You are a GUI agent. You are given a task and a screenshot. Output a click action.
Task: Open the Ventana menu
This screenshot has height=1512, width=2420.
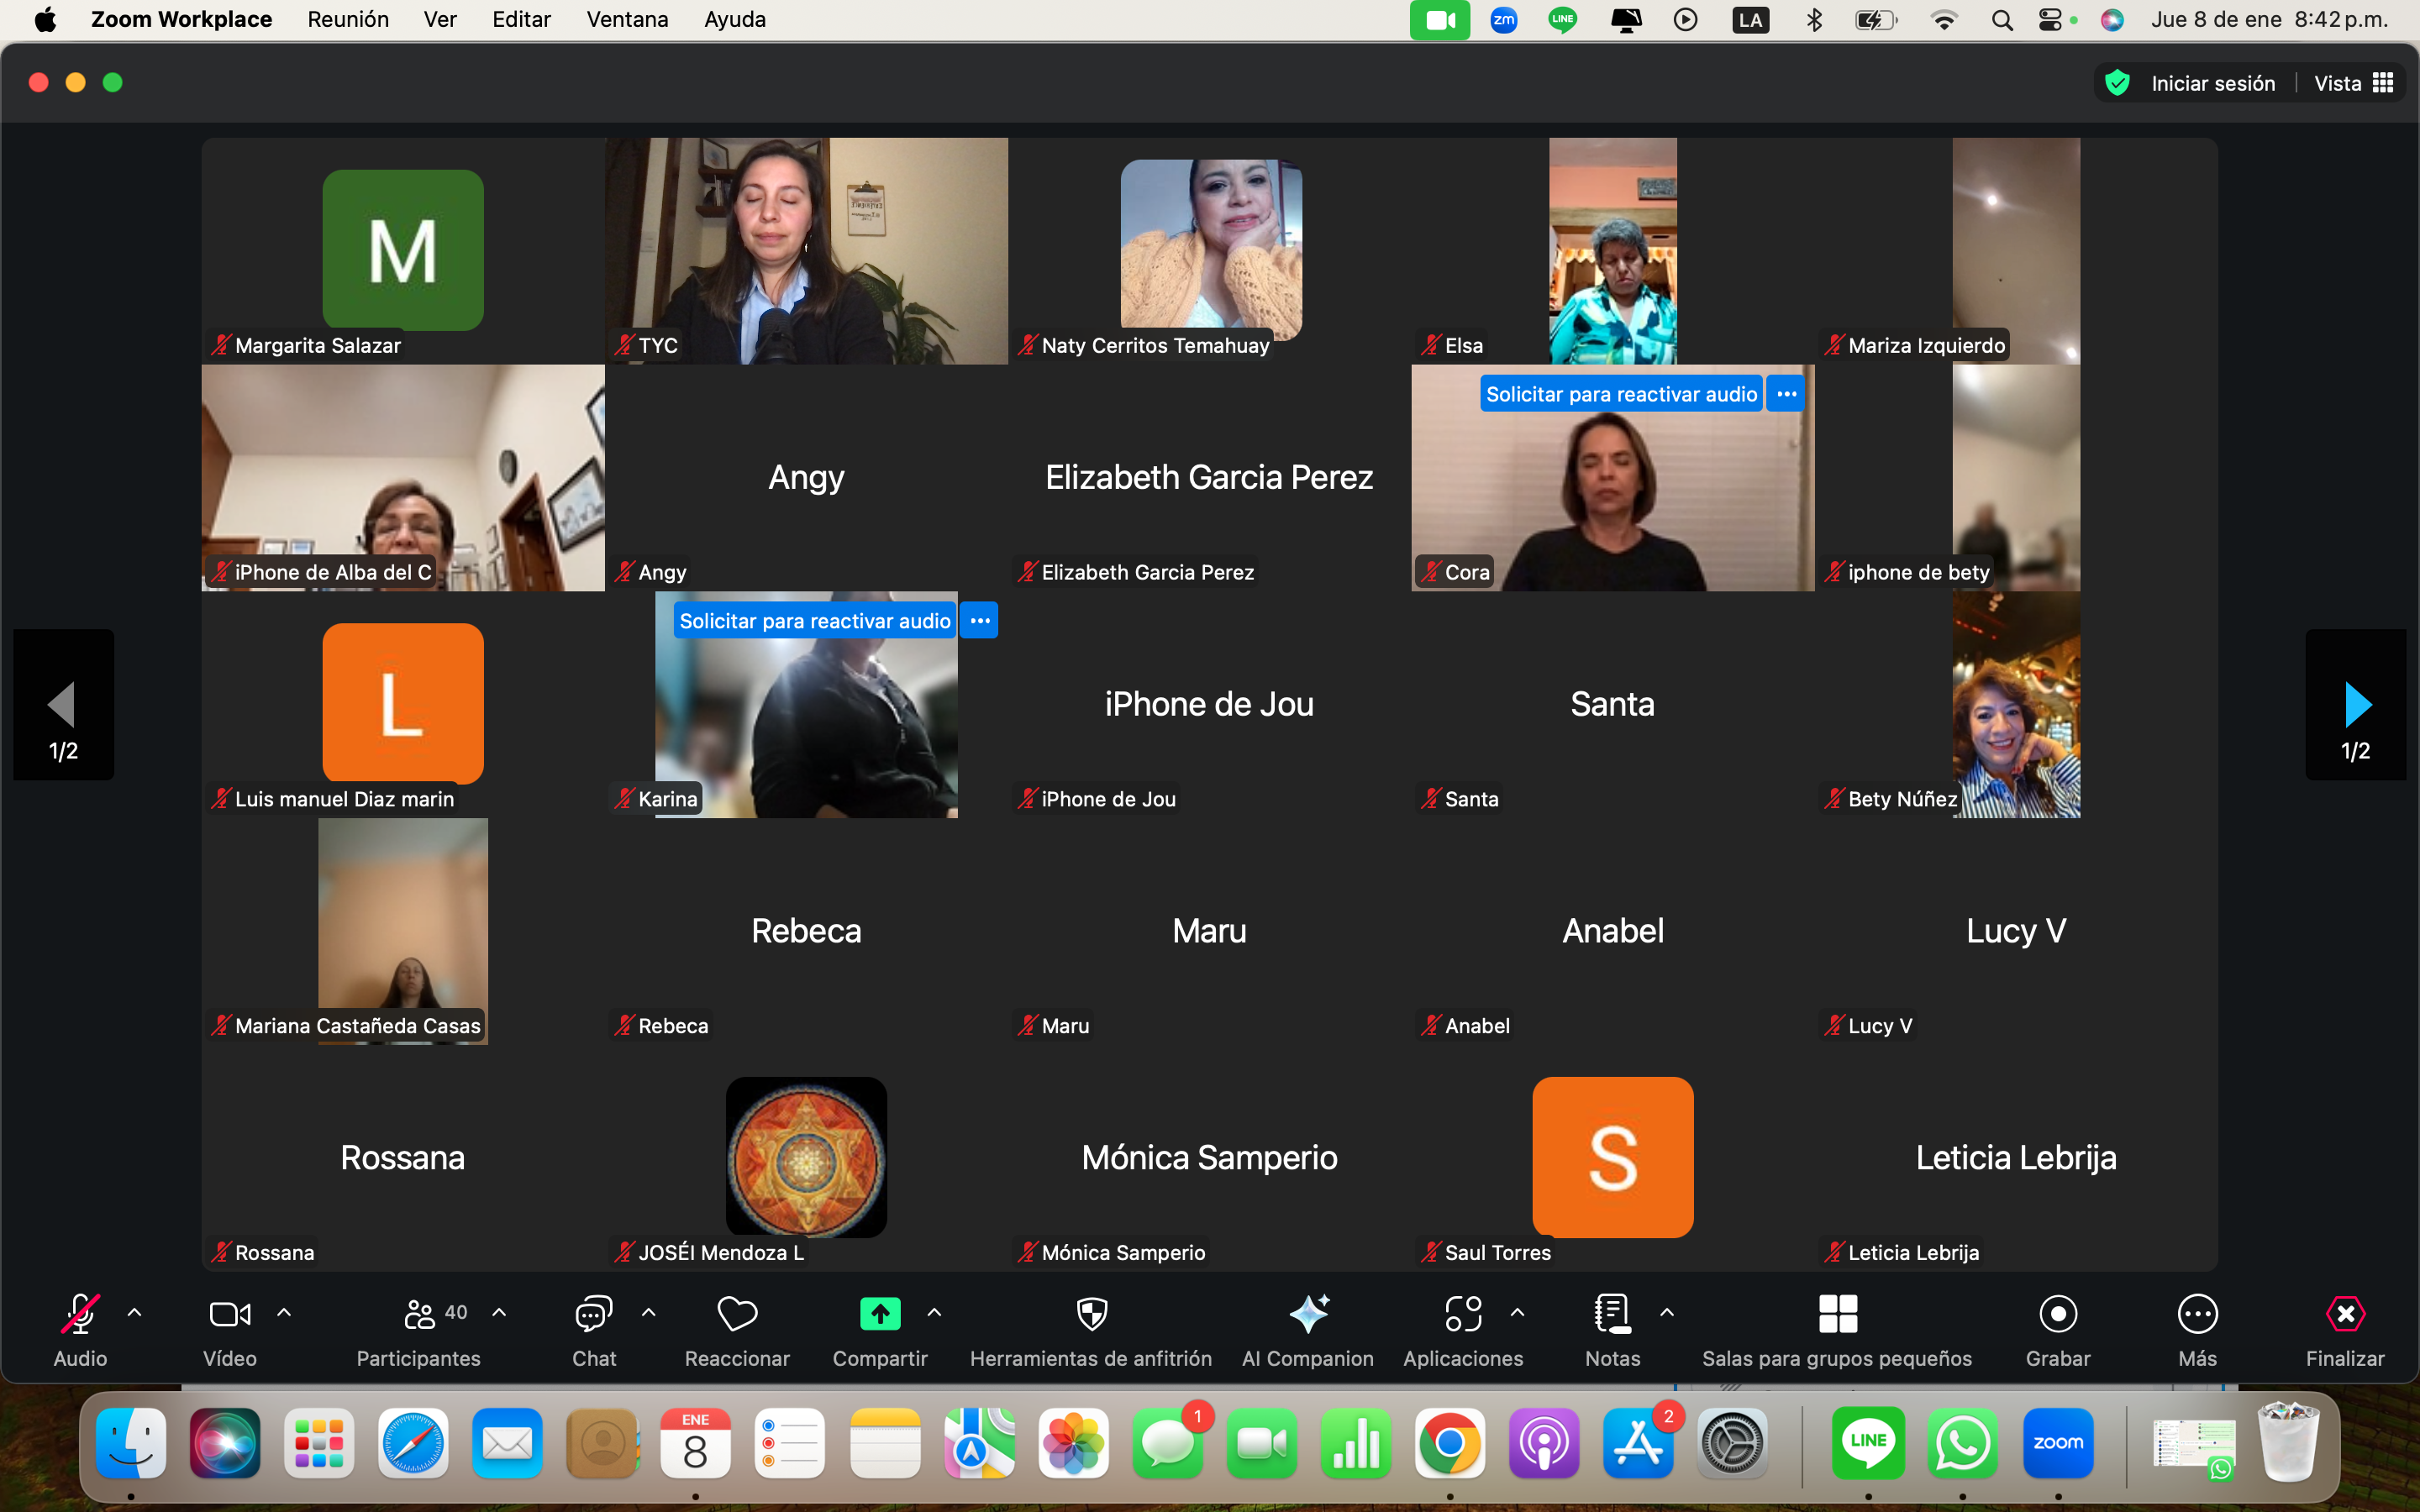tap(627, 20)
